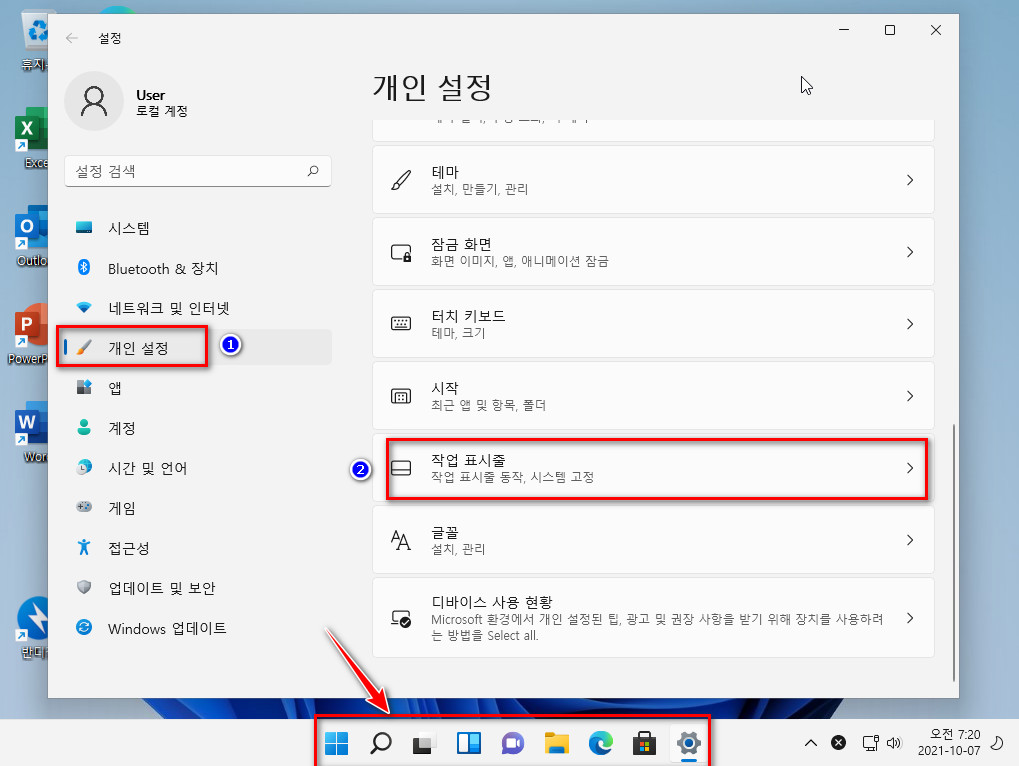Click the settings back arrow
The width and height of the screenshot is (1019, 766).
point(71,38)
